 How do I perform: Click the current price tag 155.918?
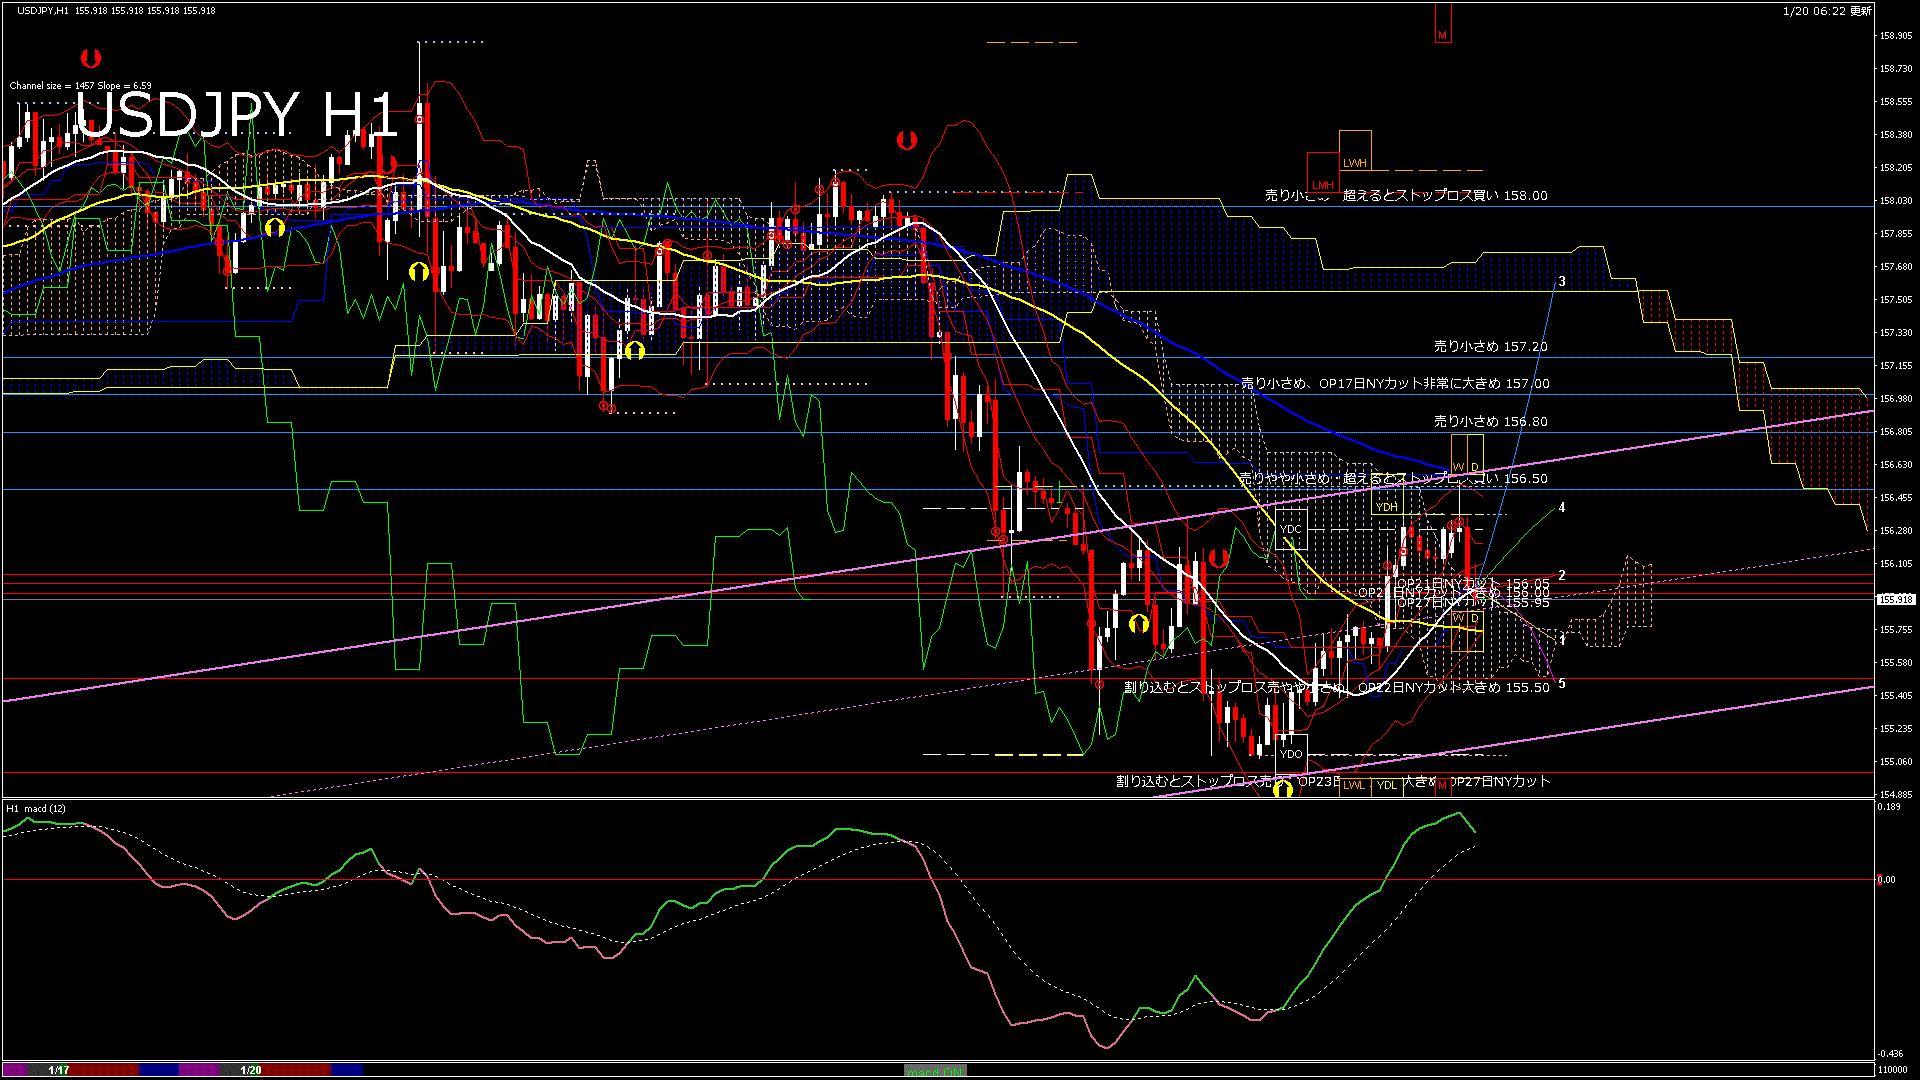pos(1895,600)
